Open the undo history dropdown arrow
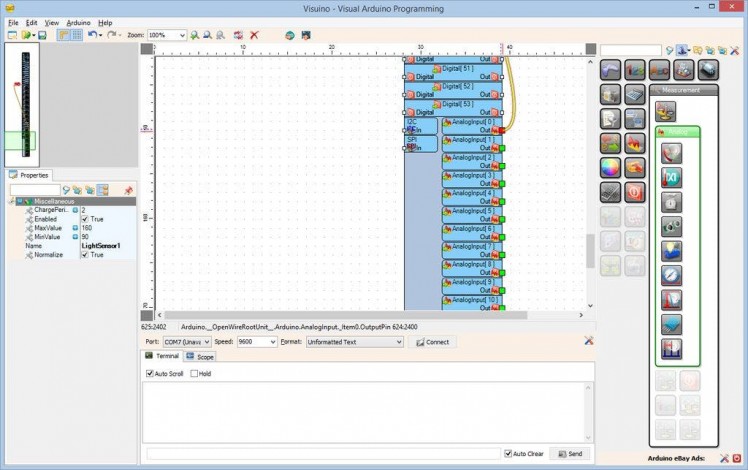The height and width of the screenshot is (470, 748). point(100,35)
